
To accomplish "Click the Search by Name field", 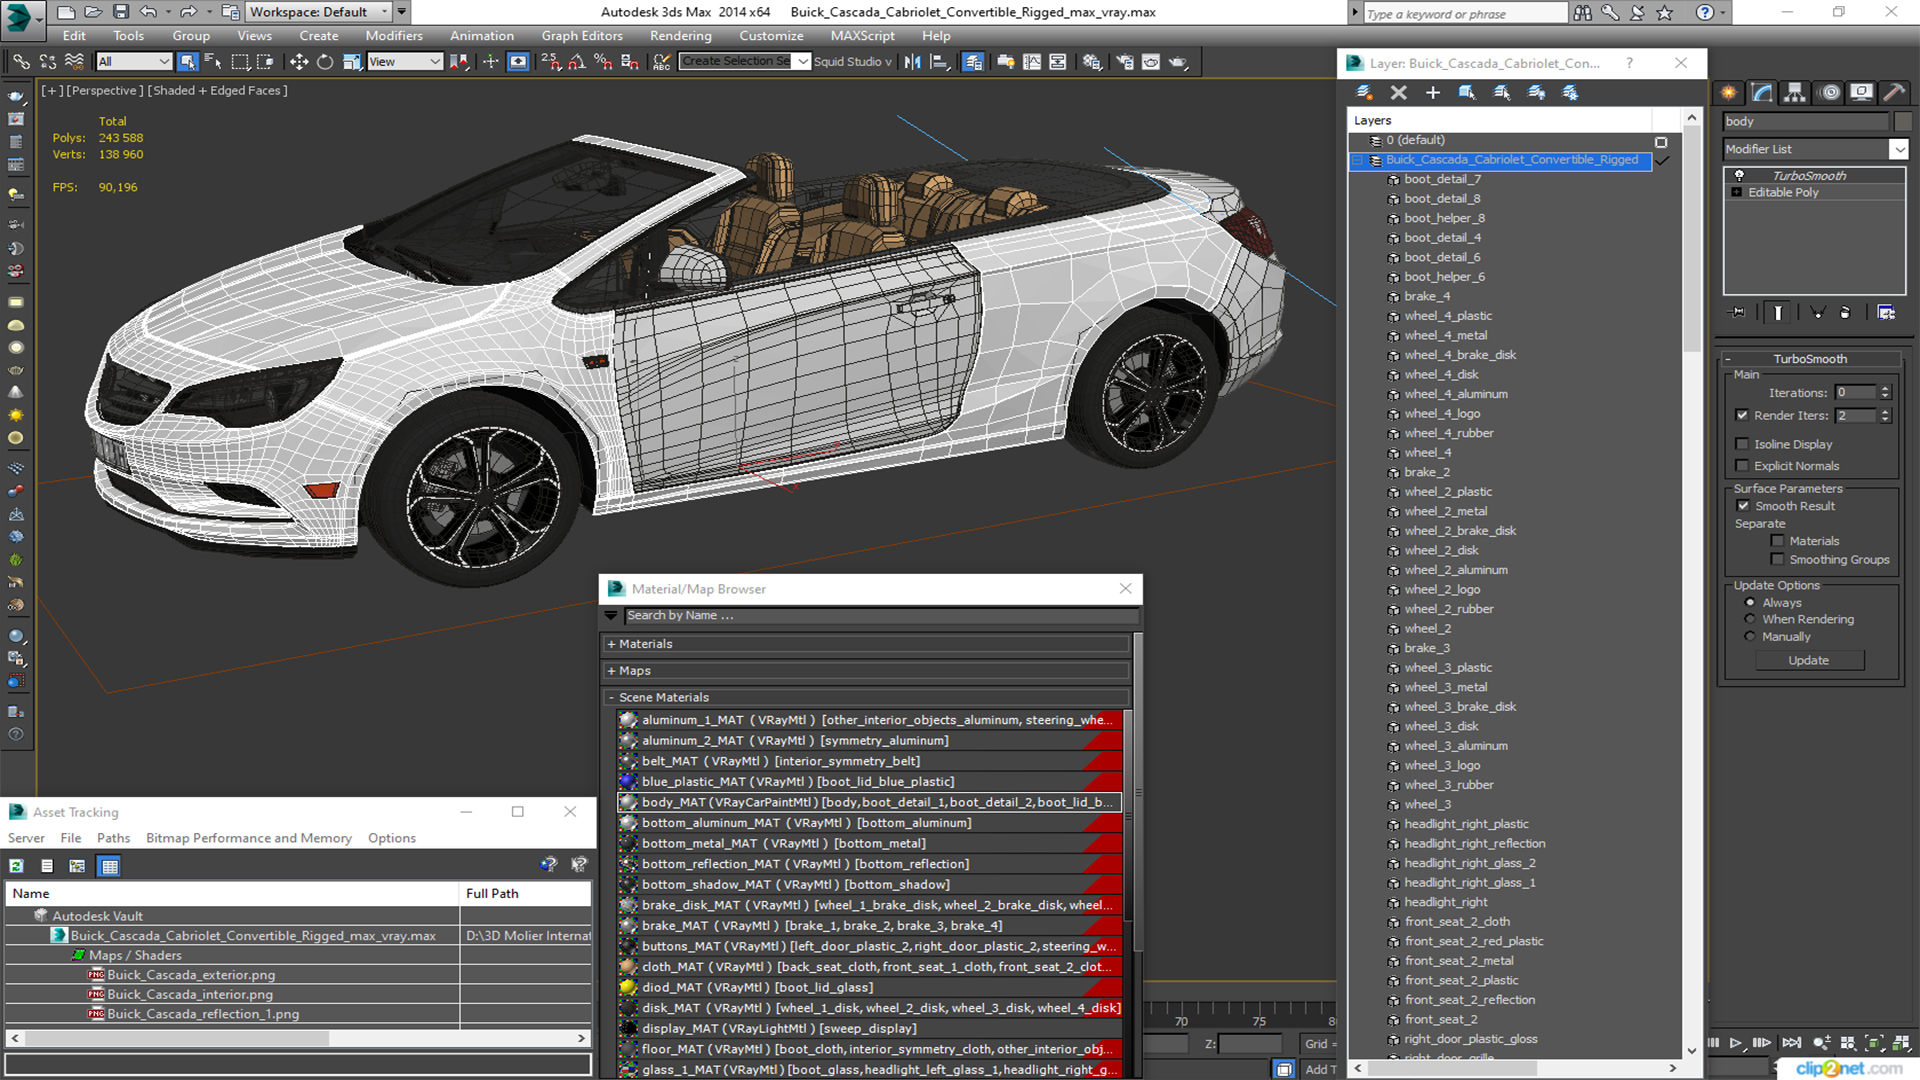I will click(880, 615).
